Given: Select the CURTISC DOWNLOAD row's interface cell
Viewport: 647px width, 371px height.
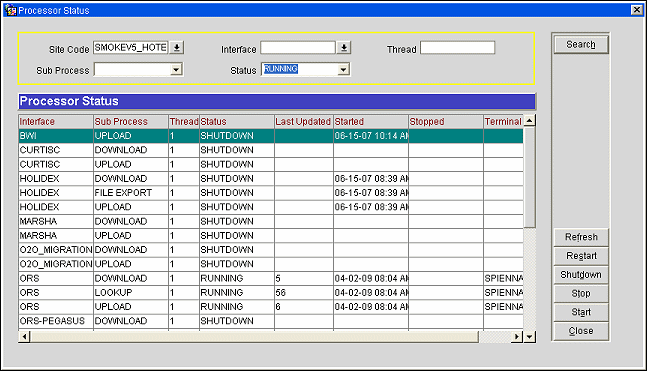Looking at the screenshot, I should [56, 150].
